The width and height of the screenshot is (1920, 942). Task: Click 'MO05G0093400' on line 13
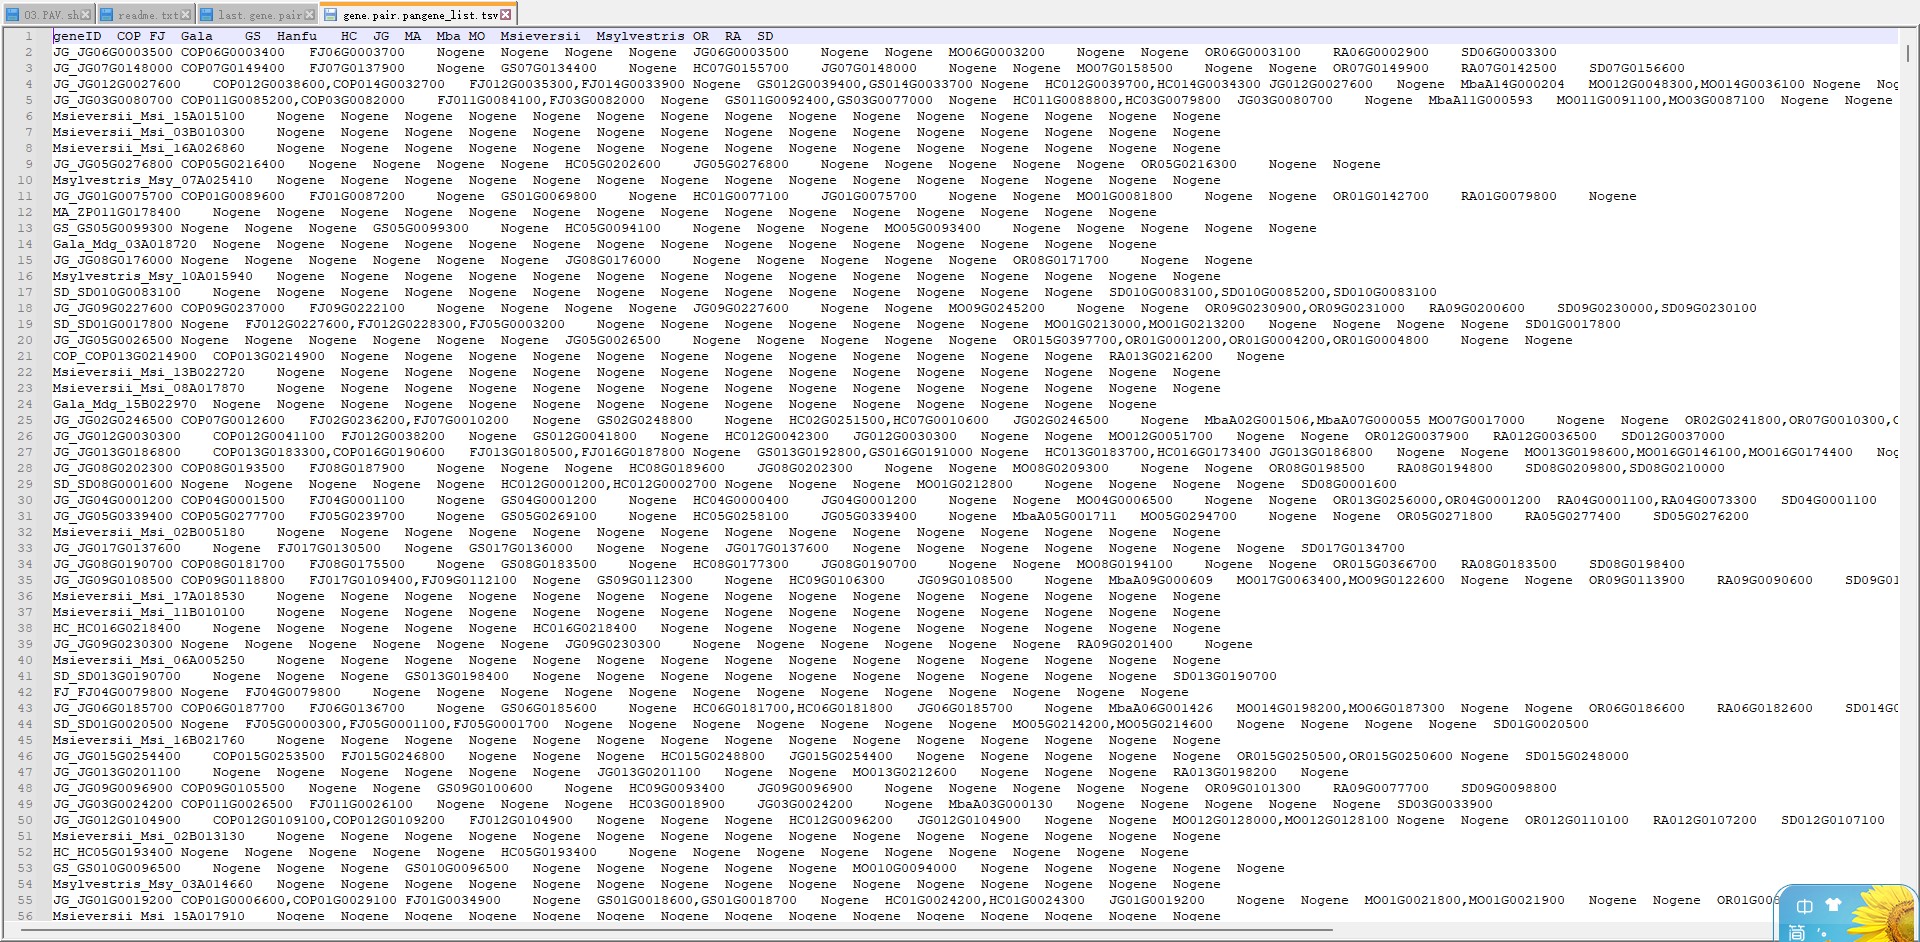pyautogui.click(x=932, y=228)
